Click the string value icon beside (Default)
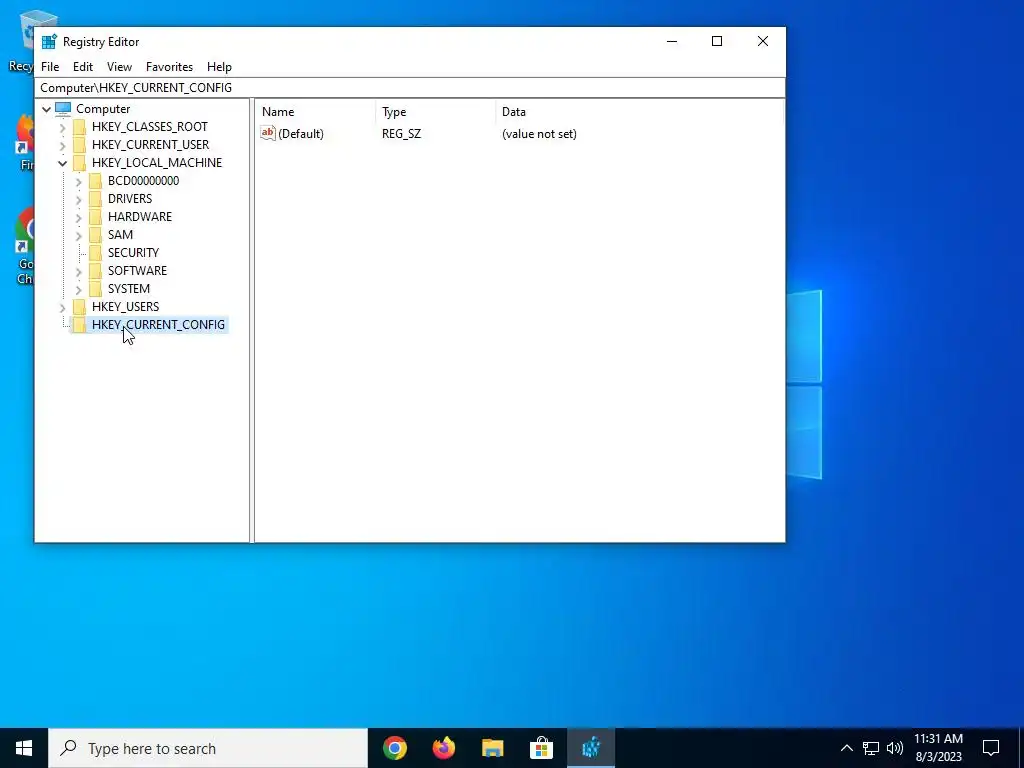Image resolution: width=1024 pixels, height=768 pixels. coord(268,133)
